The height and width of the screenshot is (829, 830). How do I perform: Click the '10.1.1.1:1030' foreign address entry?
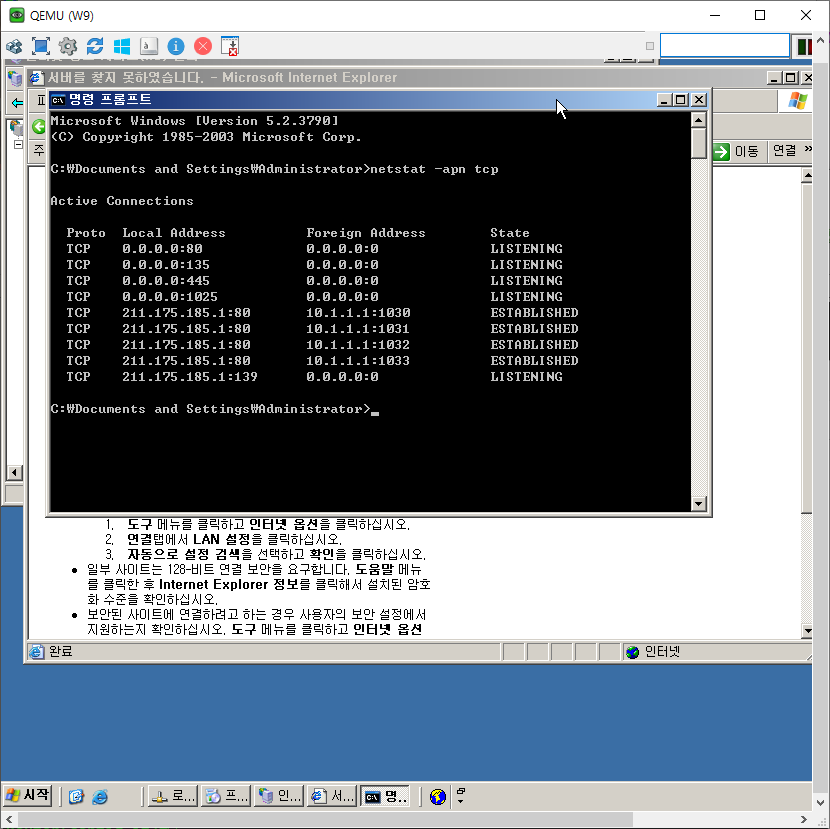[358, 313]
